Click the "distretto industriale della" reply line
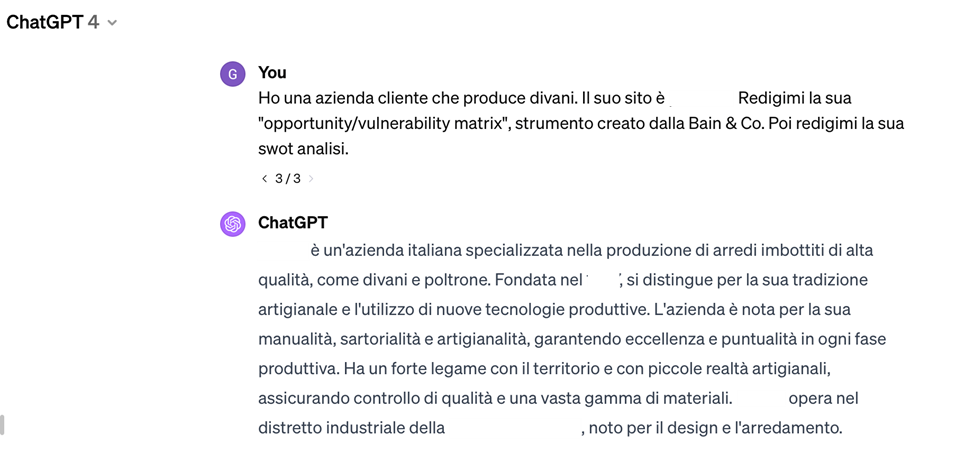Image resolution: width=964 pixels, height=463 pixels. [x=550, y=427]
